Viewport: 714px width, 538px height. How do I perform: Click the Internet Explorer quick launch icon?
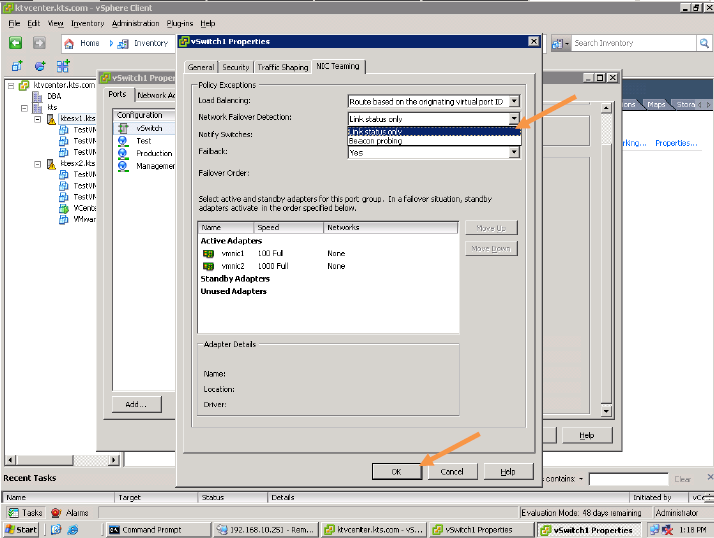pyautogui.click(x=72, y=530)
